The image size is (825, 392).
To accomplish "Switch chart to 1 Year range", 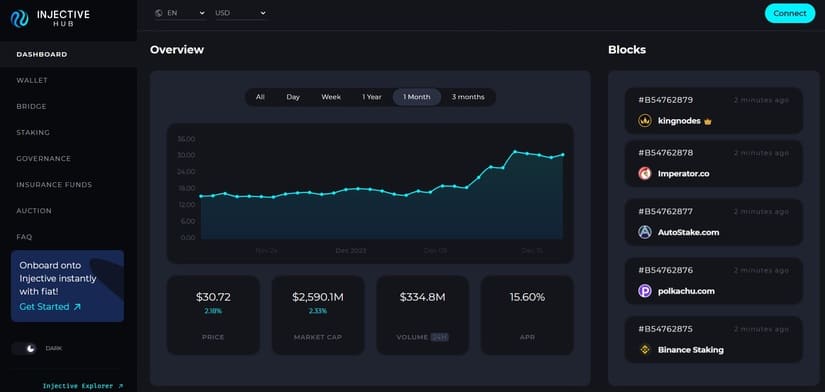I will click(x=372, y=97).
